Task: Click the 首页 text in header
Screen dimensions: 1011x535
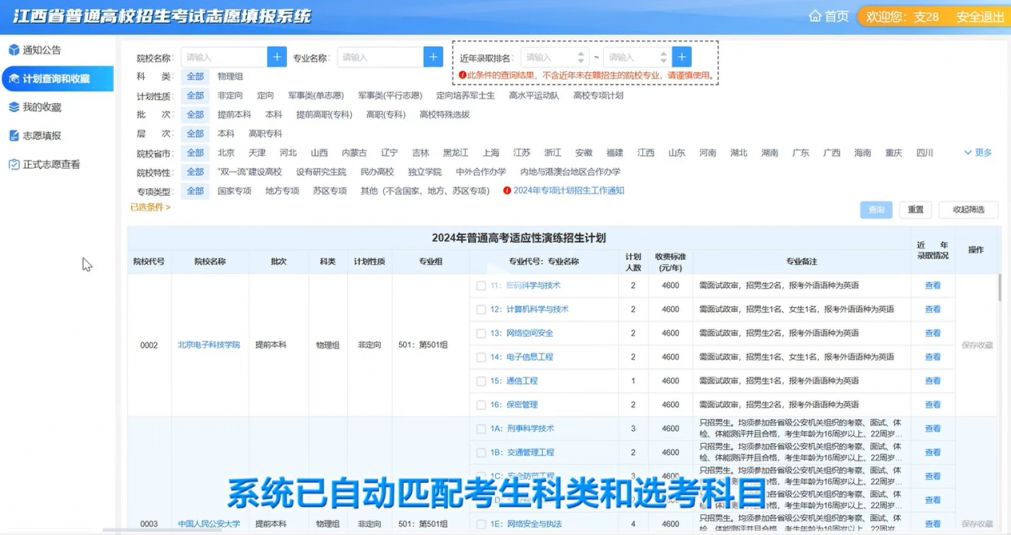Action: point(836,16)
